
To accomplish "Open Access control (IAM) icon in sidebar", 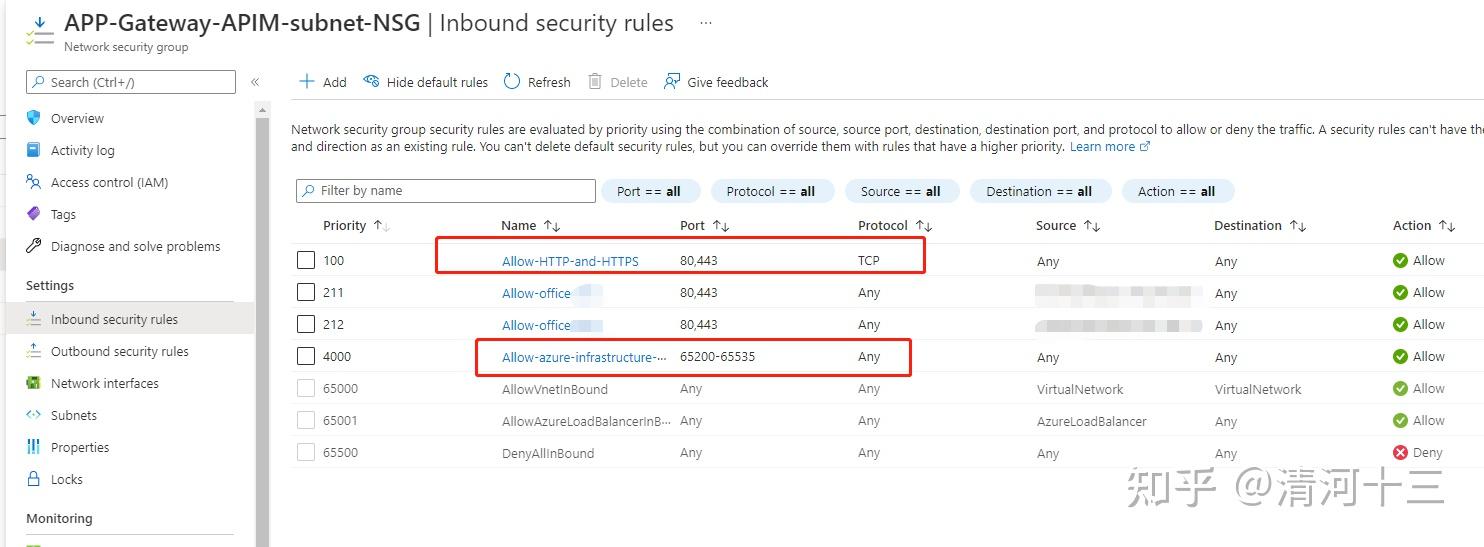I will pyautogui.click(x=34, y=182).
